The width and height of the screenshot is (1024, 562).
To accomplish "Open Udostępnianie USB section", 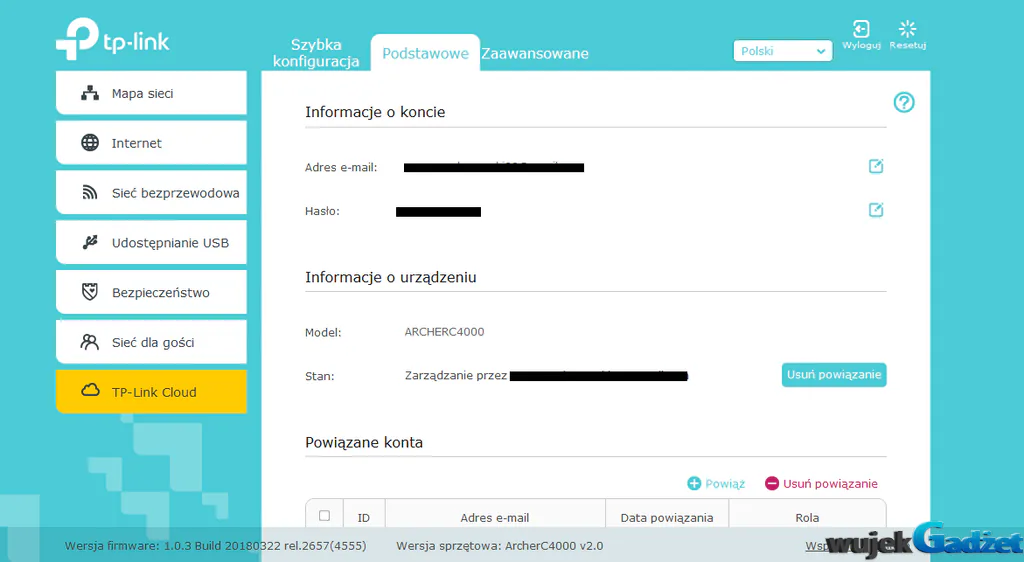I will coord(152,243).
